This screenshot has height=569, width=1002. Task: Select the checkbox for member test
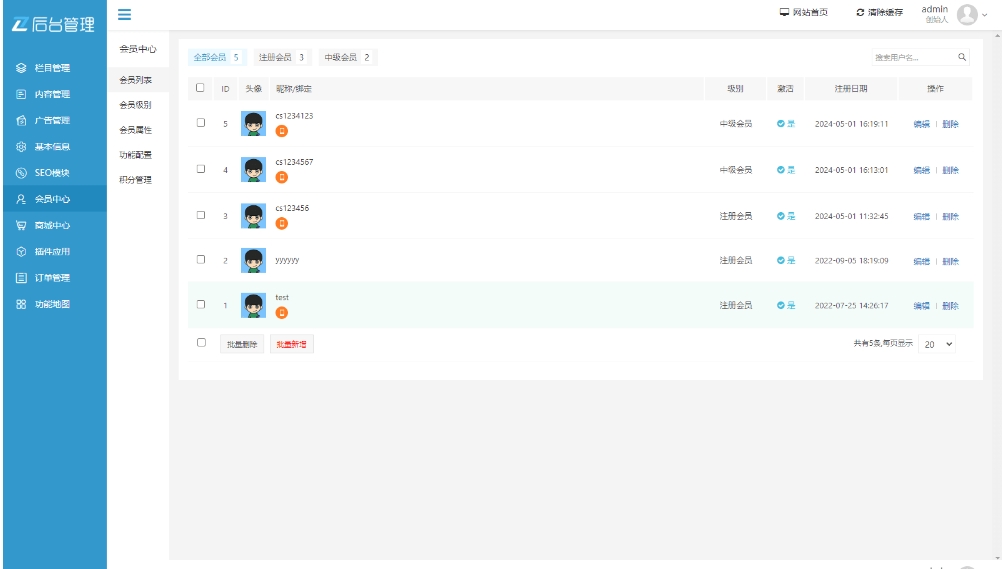[x=201, y=305]
